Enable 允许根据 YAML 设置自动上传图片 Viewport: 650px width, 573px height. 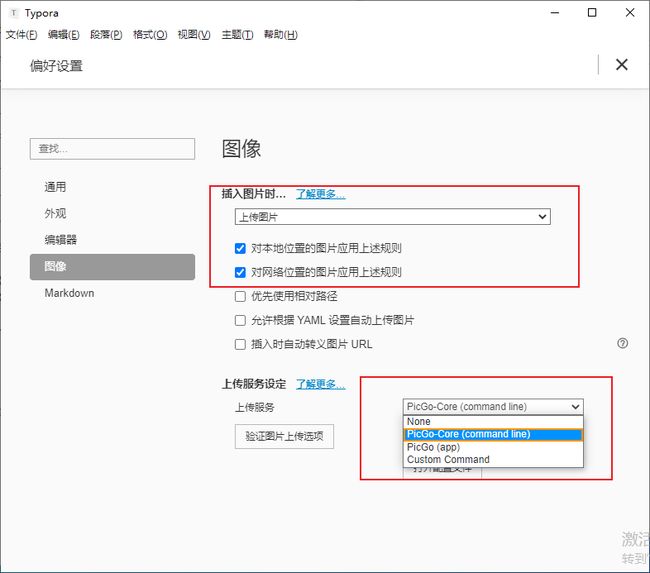pos(240,320)
